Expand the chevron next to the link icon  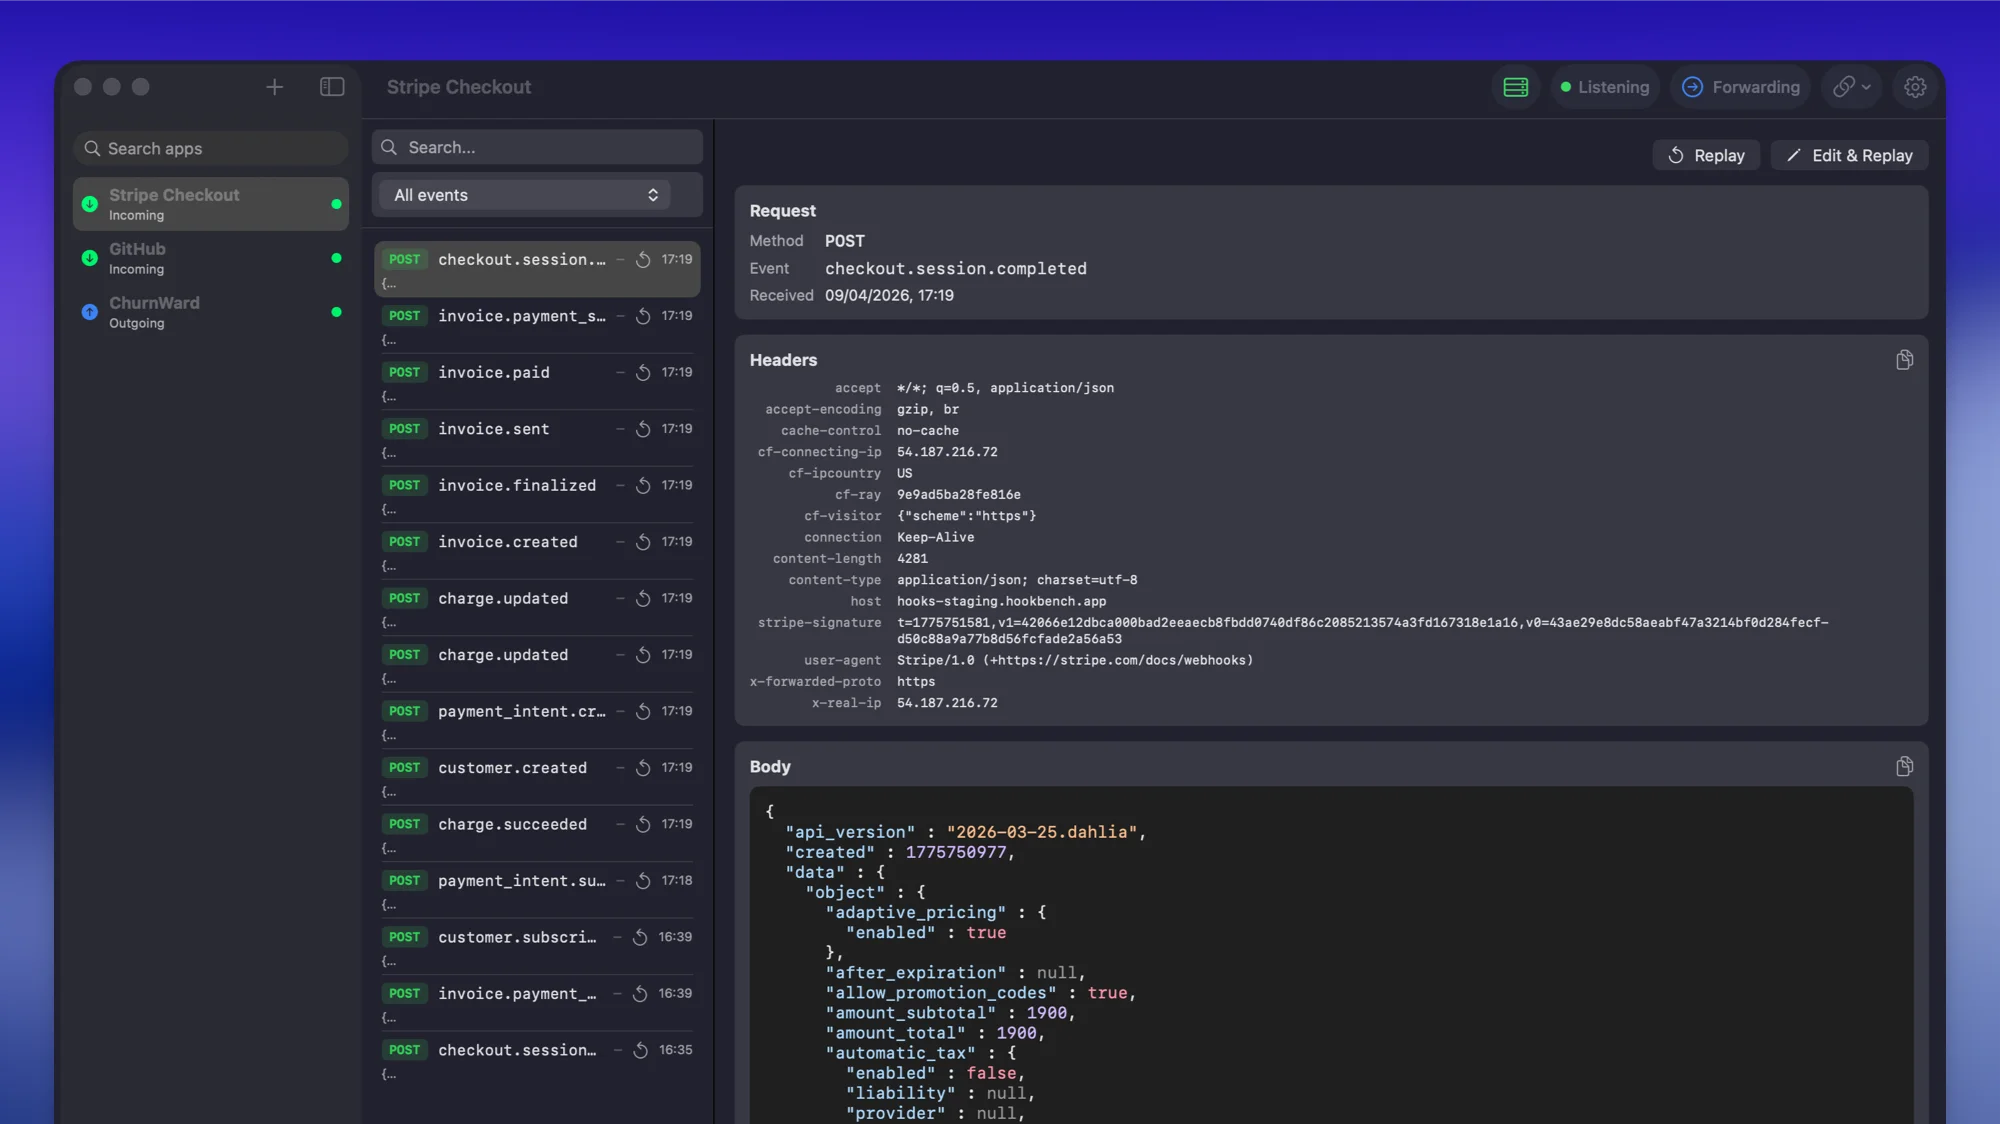[1866, 87]
